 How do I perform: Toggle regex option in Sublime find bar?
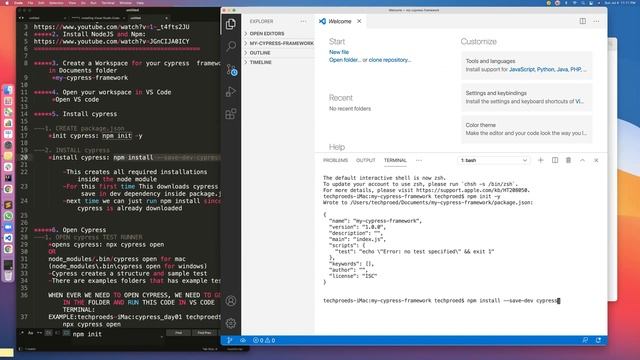22,333
